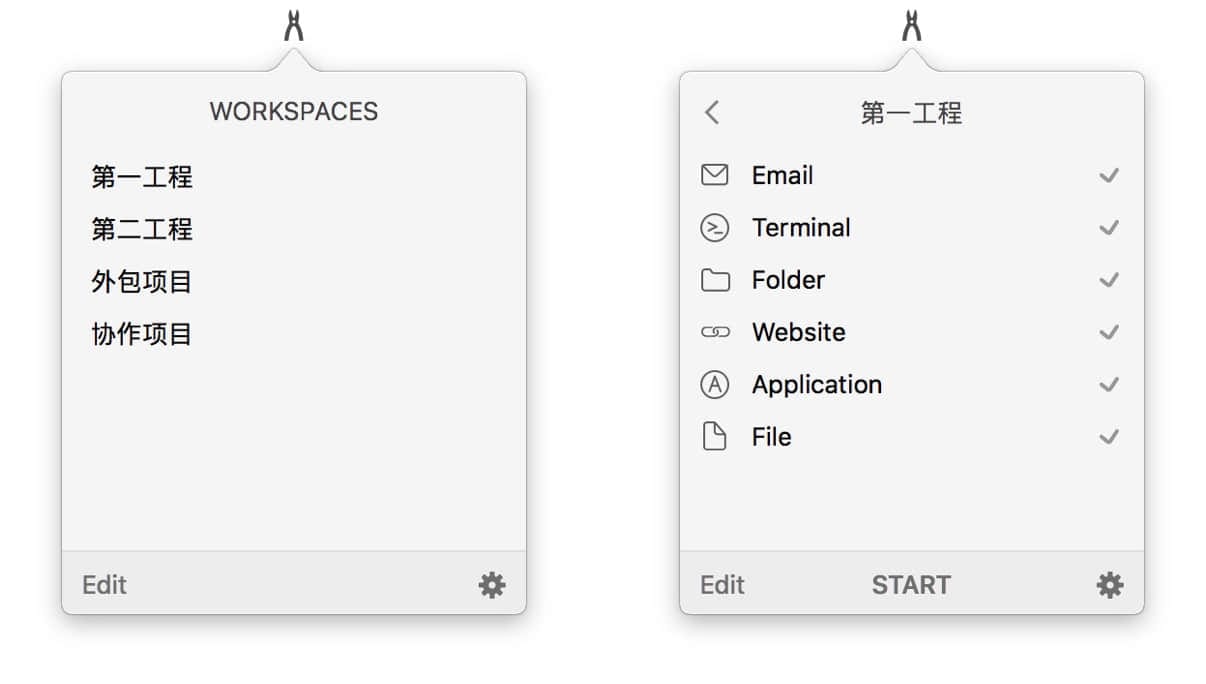Click the Application circled-A icon

click(714, 385)
